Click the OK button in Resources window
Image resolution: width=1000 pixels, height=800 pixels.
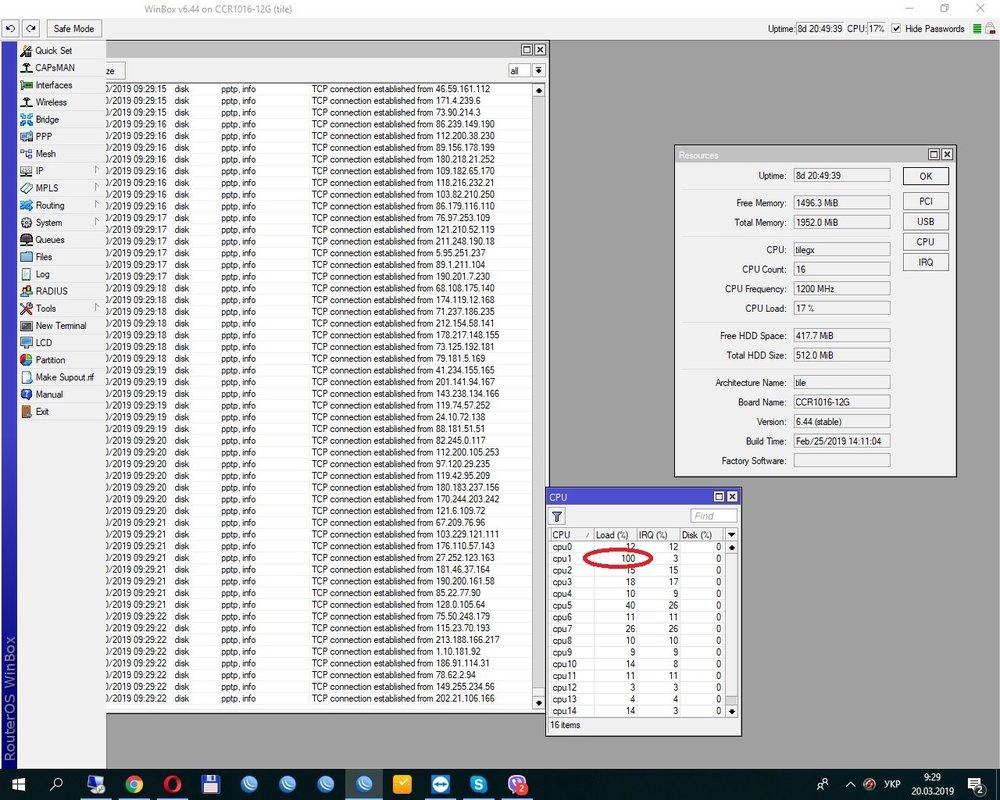point(925,176)
